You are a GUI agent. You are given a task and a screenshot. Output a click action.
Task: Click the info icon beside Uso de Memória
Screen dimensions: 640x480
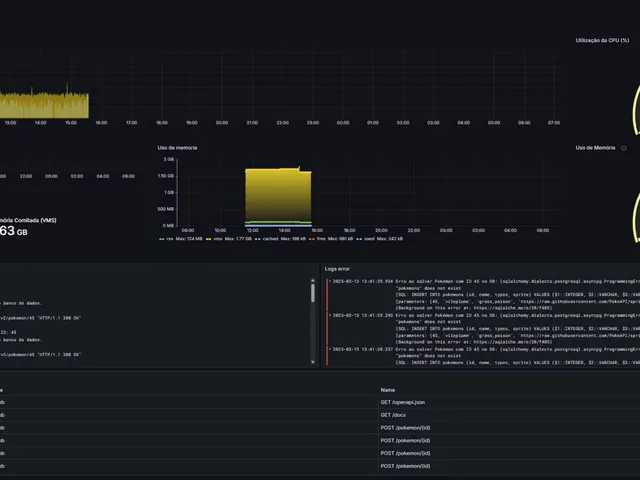coord(623,148)
